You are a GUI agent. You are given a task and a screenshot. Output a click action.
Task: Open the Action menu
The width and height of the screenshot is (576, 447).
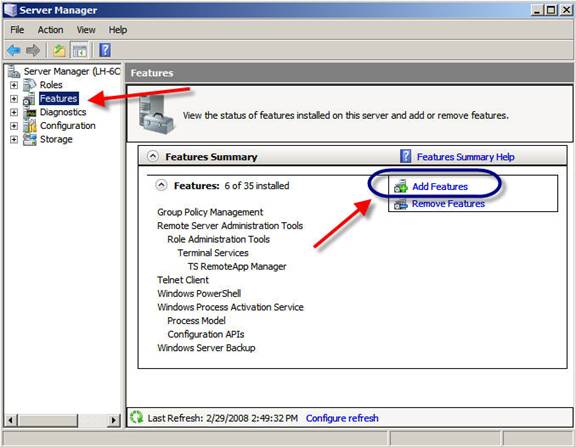(x=50, y=30)
